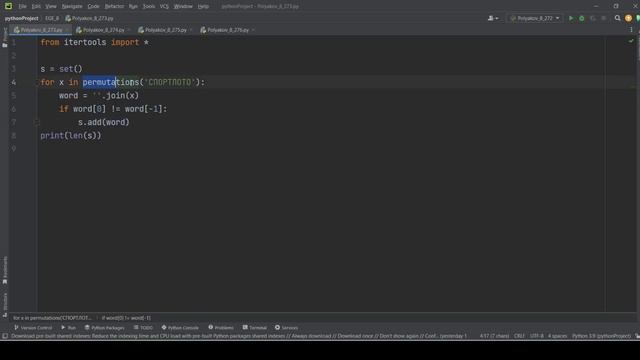
Task: Open the Python Packages tool window
Action: tap(104, 328)
